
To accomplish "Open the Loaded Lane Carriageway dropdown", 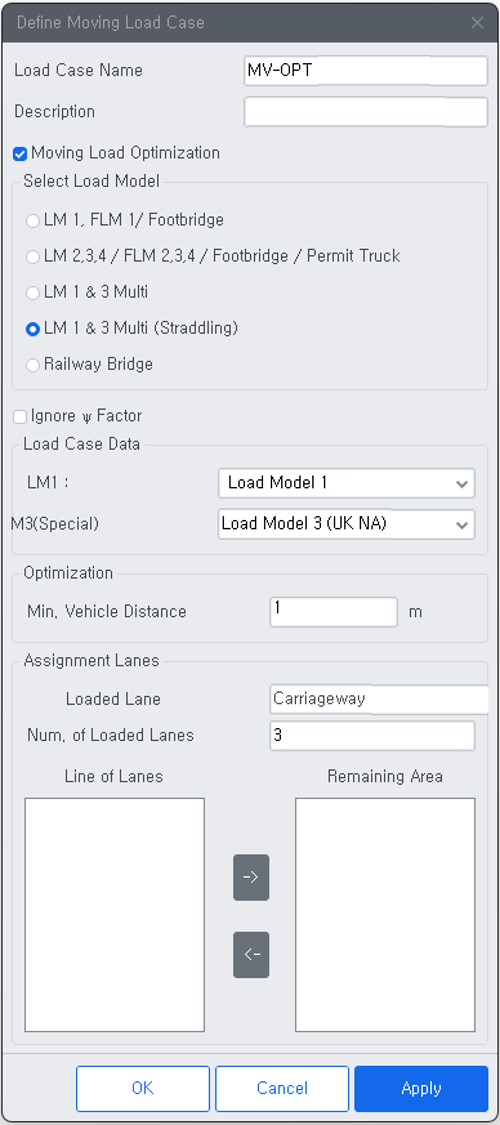I will pos(379,699).
